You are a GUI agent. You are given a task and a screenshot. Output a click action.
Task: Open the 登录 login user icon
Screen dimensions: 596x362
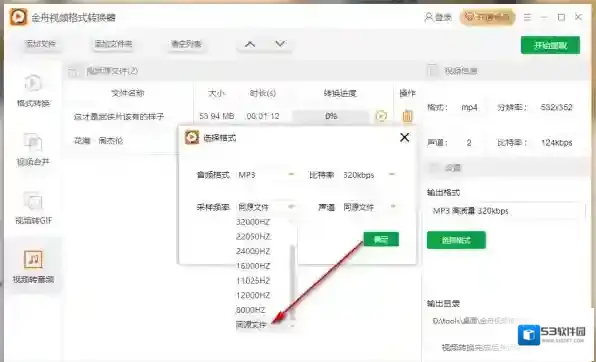[x=428, y=17]
